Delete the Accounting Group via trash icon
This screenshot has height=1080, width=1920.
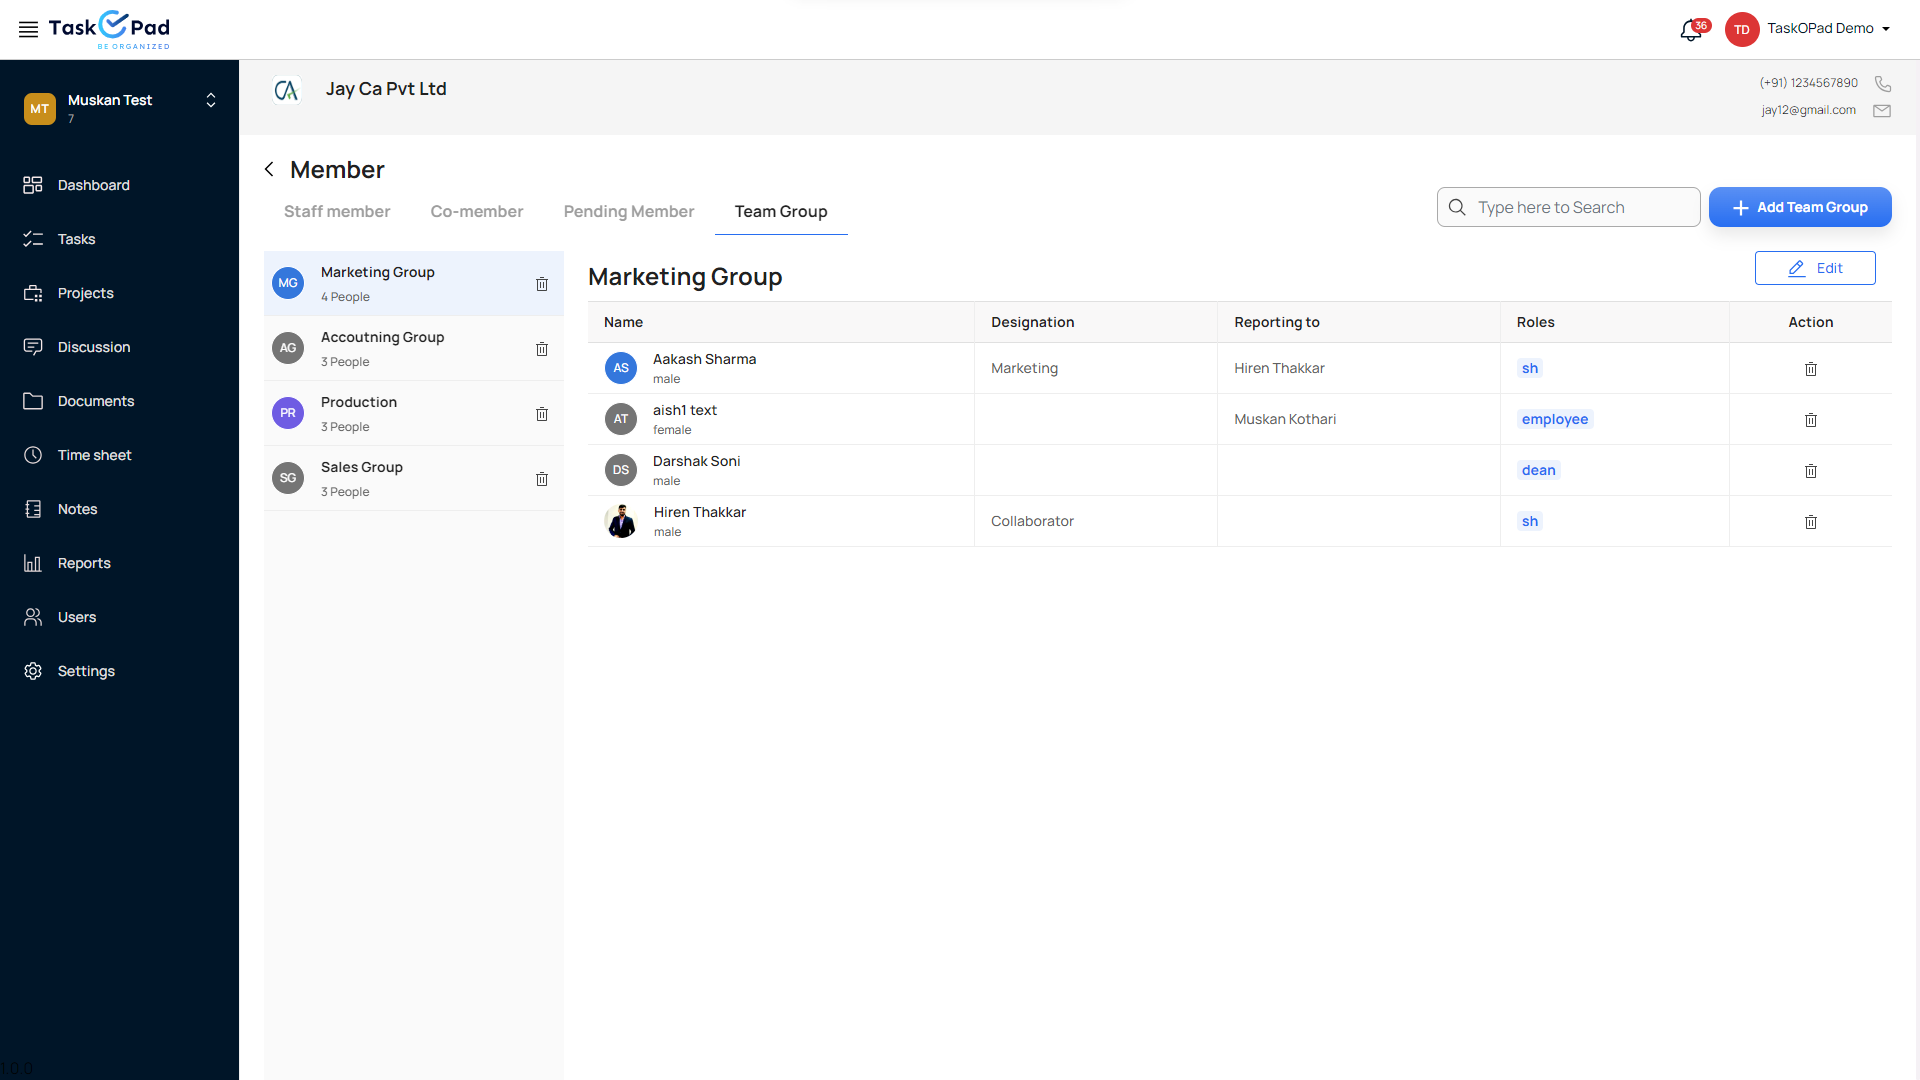point(542,349)
